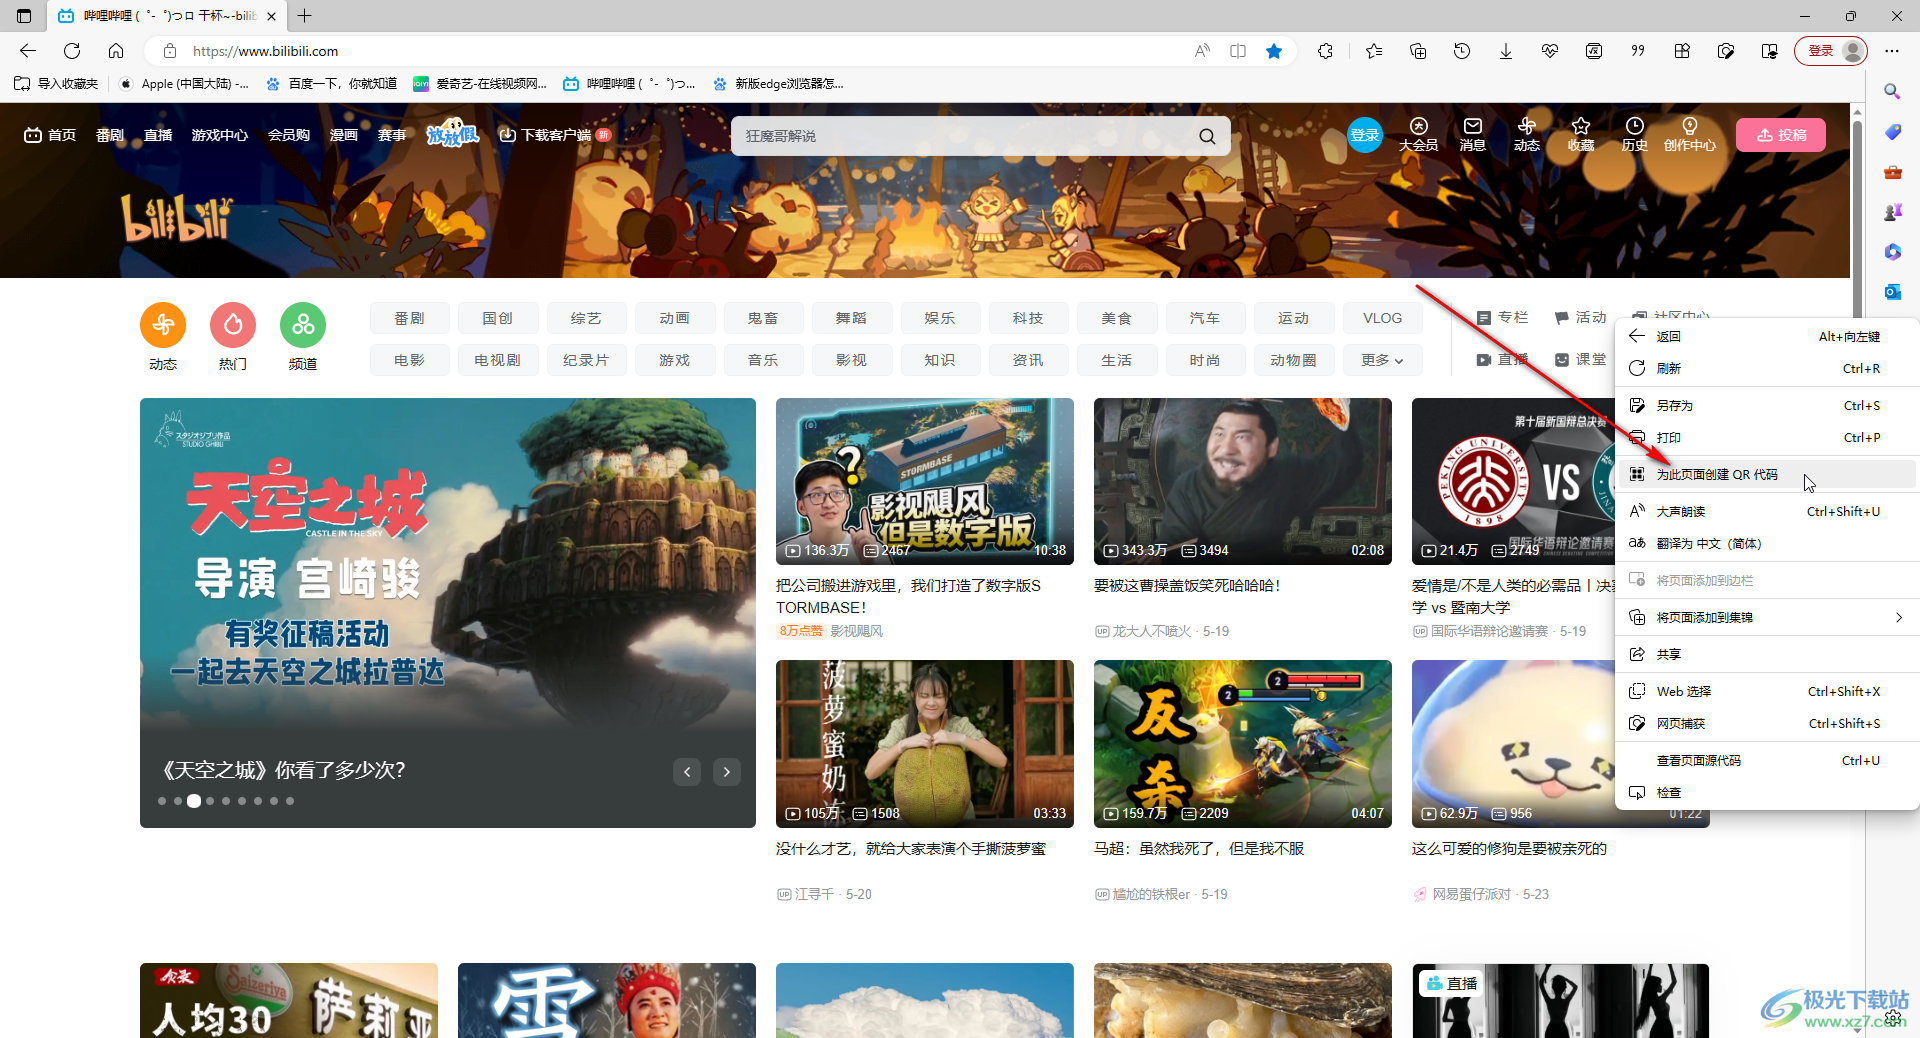
Task: Click the 共享 share menu item
Action: click(x=1766, y=654)
